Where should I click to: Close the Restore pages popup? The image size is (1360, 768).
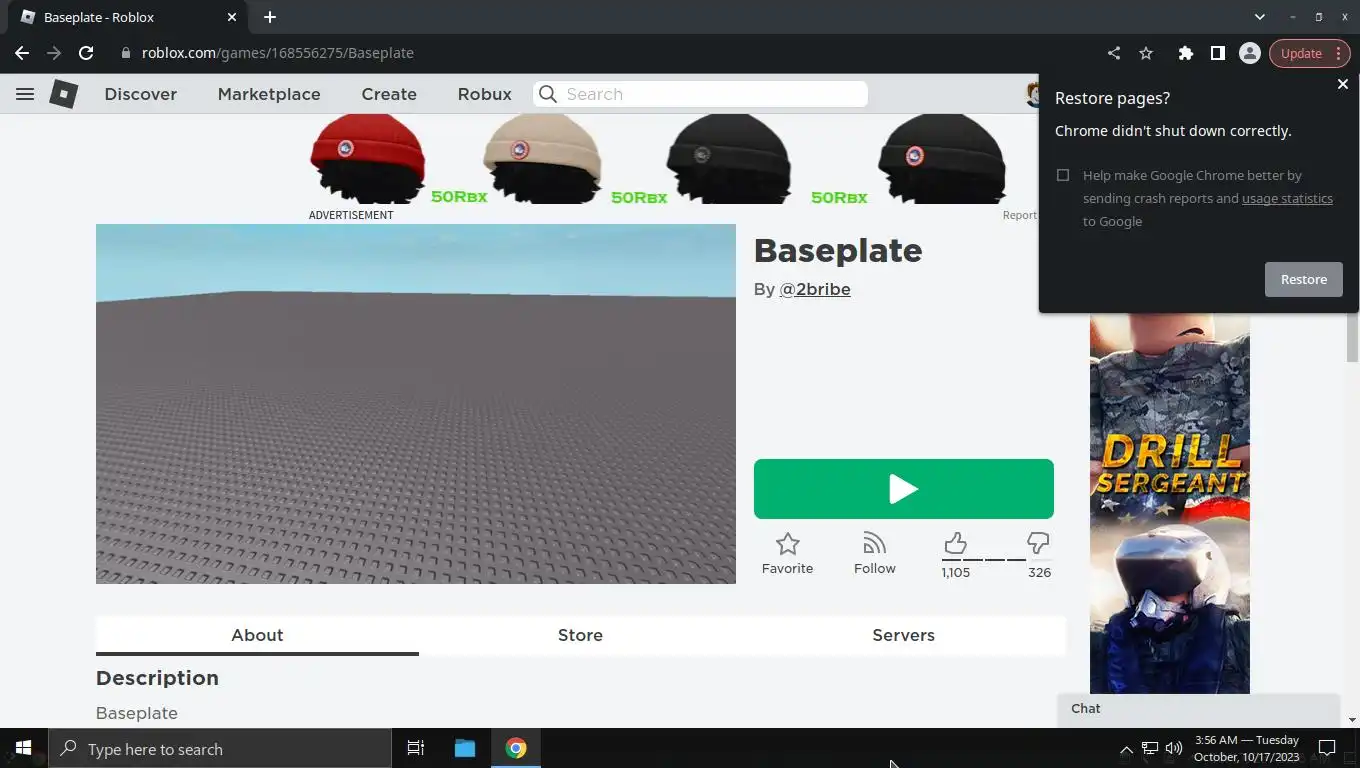[x=1343, y=84]
